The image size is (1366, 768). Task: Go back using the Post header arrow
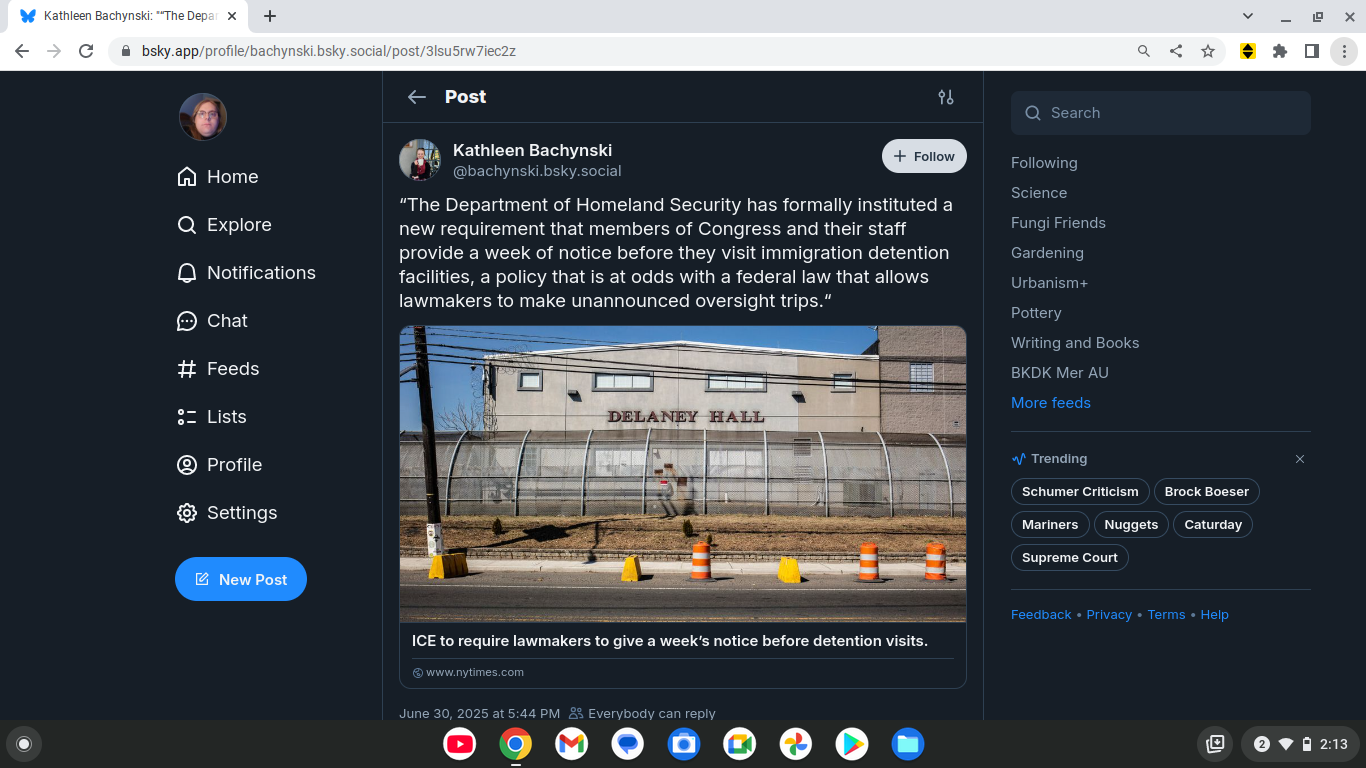coord(417,97)
